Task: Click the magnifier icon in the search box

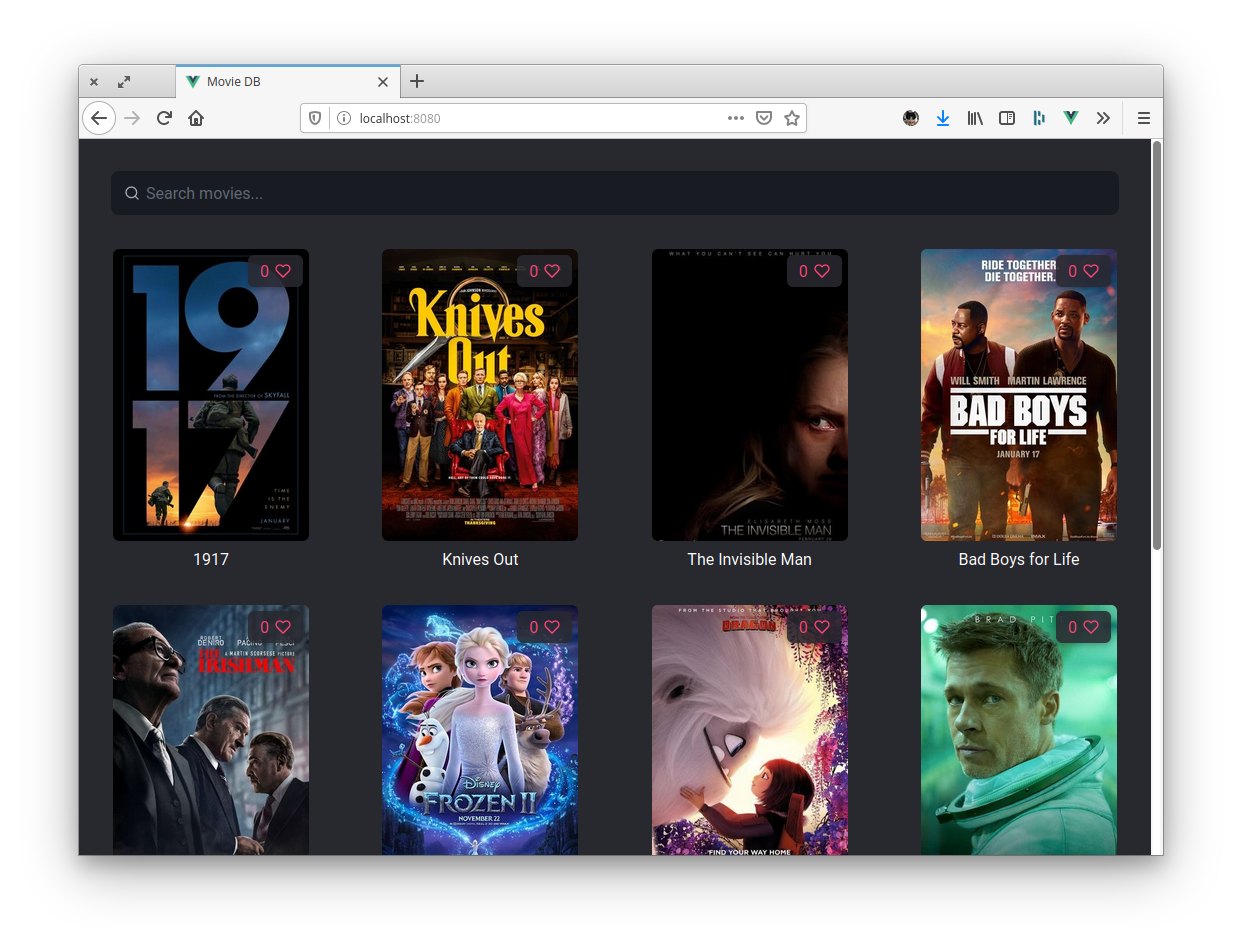Action: click(x=131, y=193)
